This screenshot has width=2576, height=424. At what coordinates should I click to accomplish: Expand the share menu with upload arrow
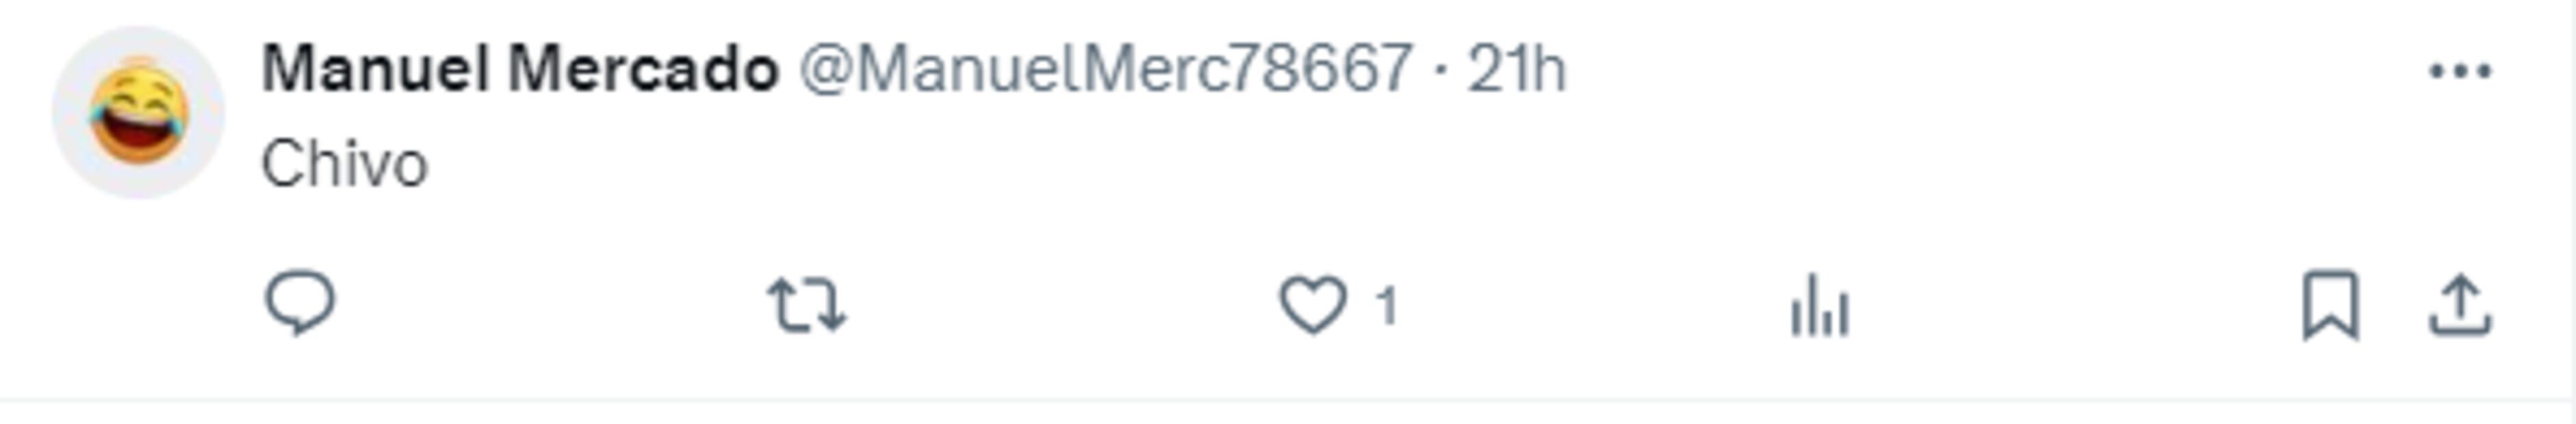pos(2460,305)
